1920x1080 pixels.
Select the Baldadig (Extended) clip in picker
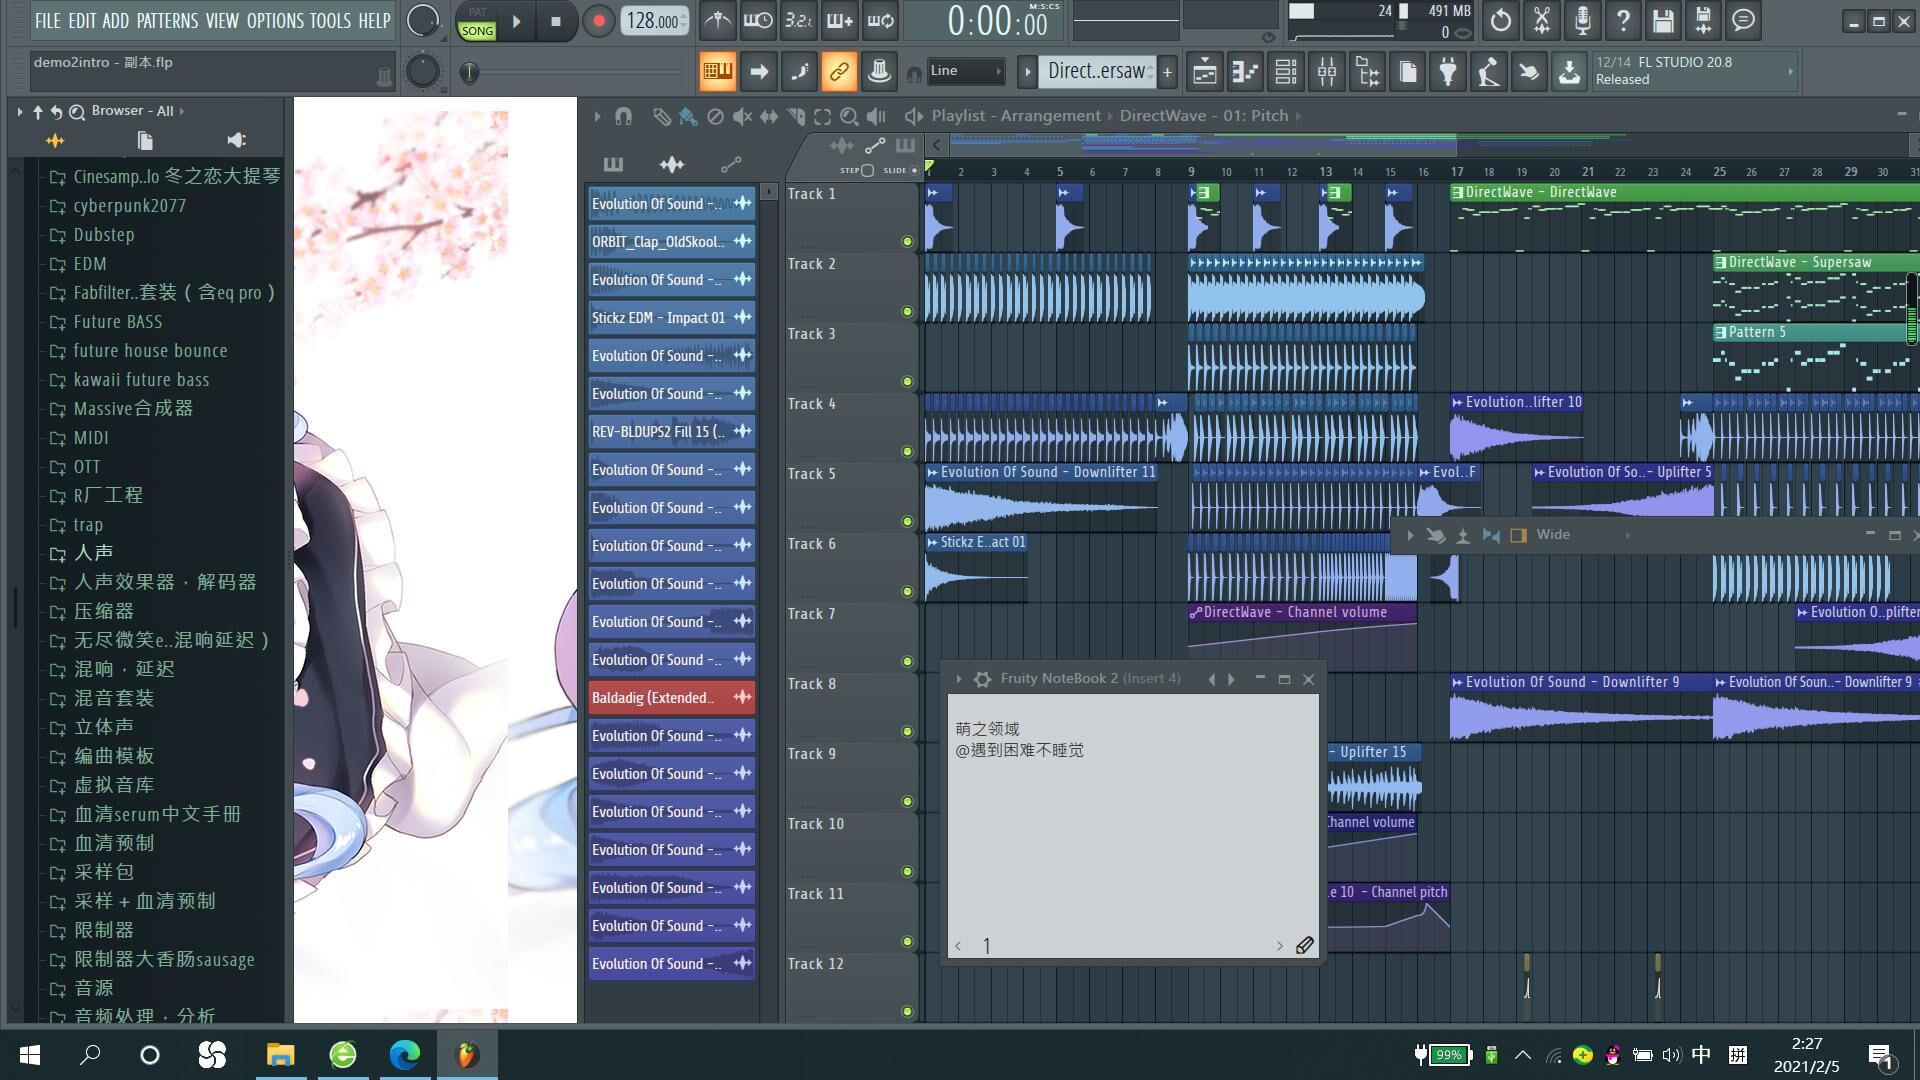pyautogui.click(x=652, y=698)
